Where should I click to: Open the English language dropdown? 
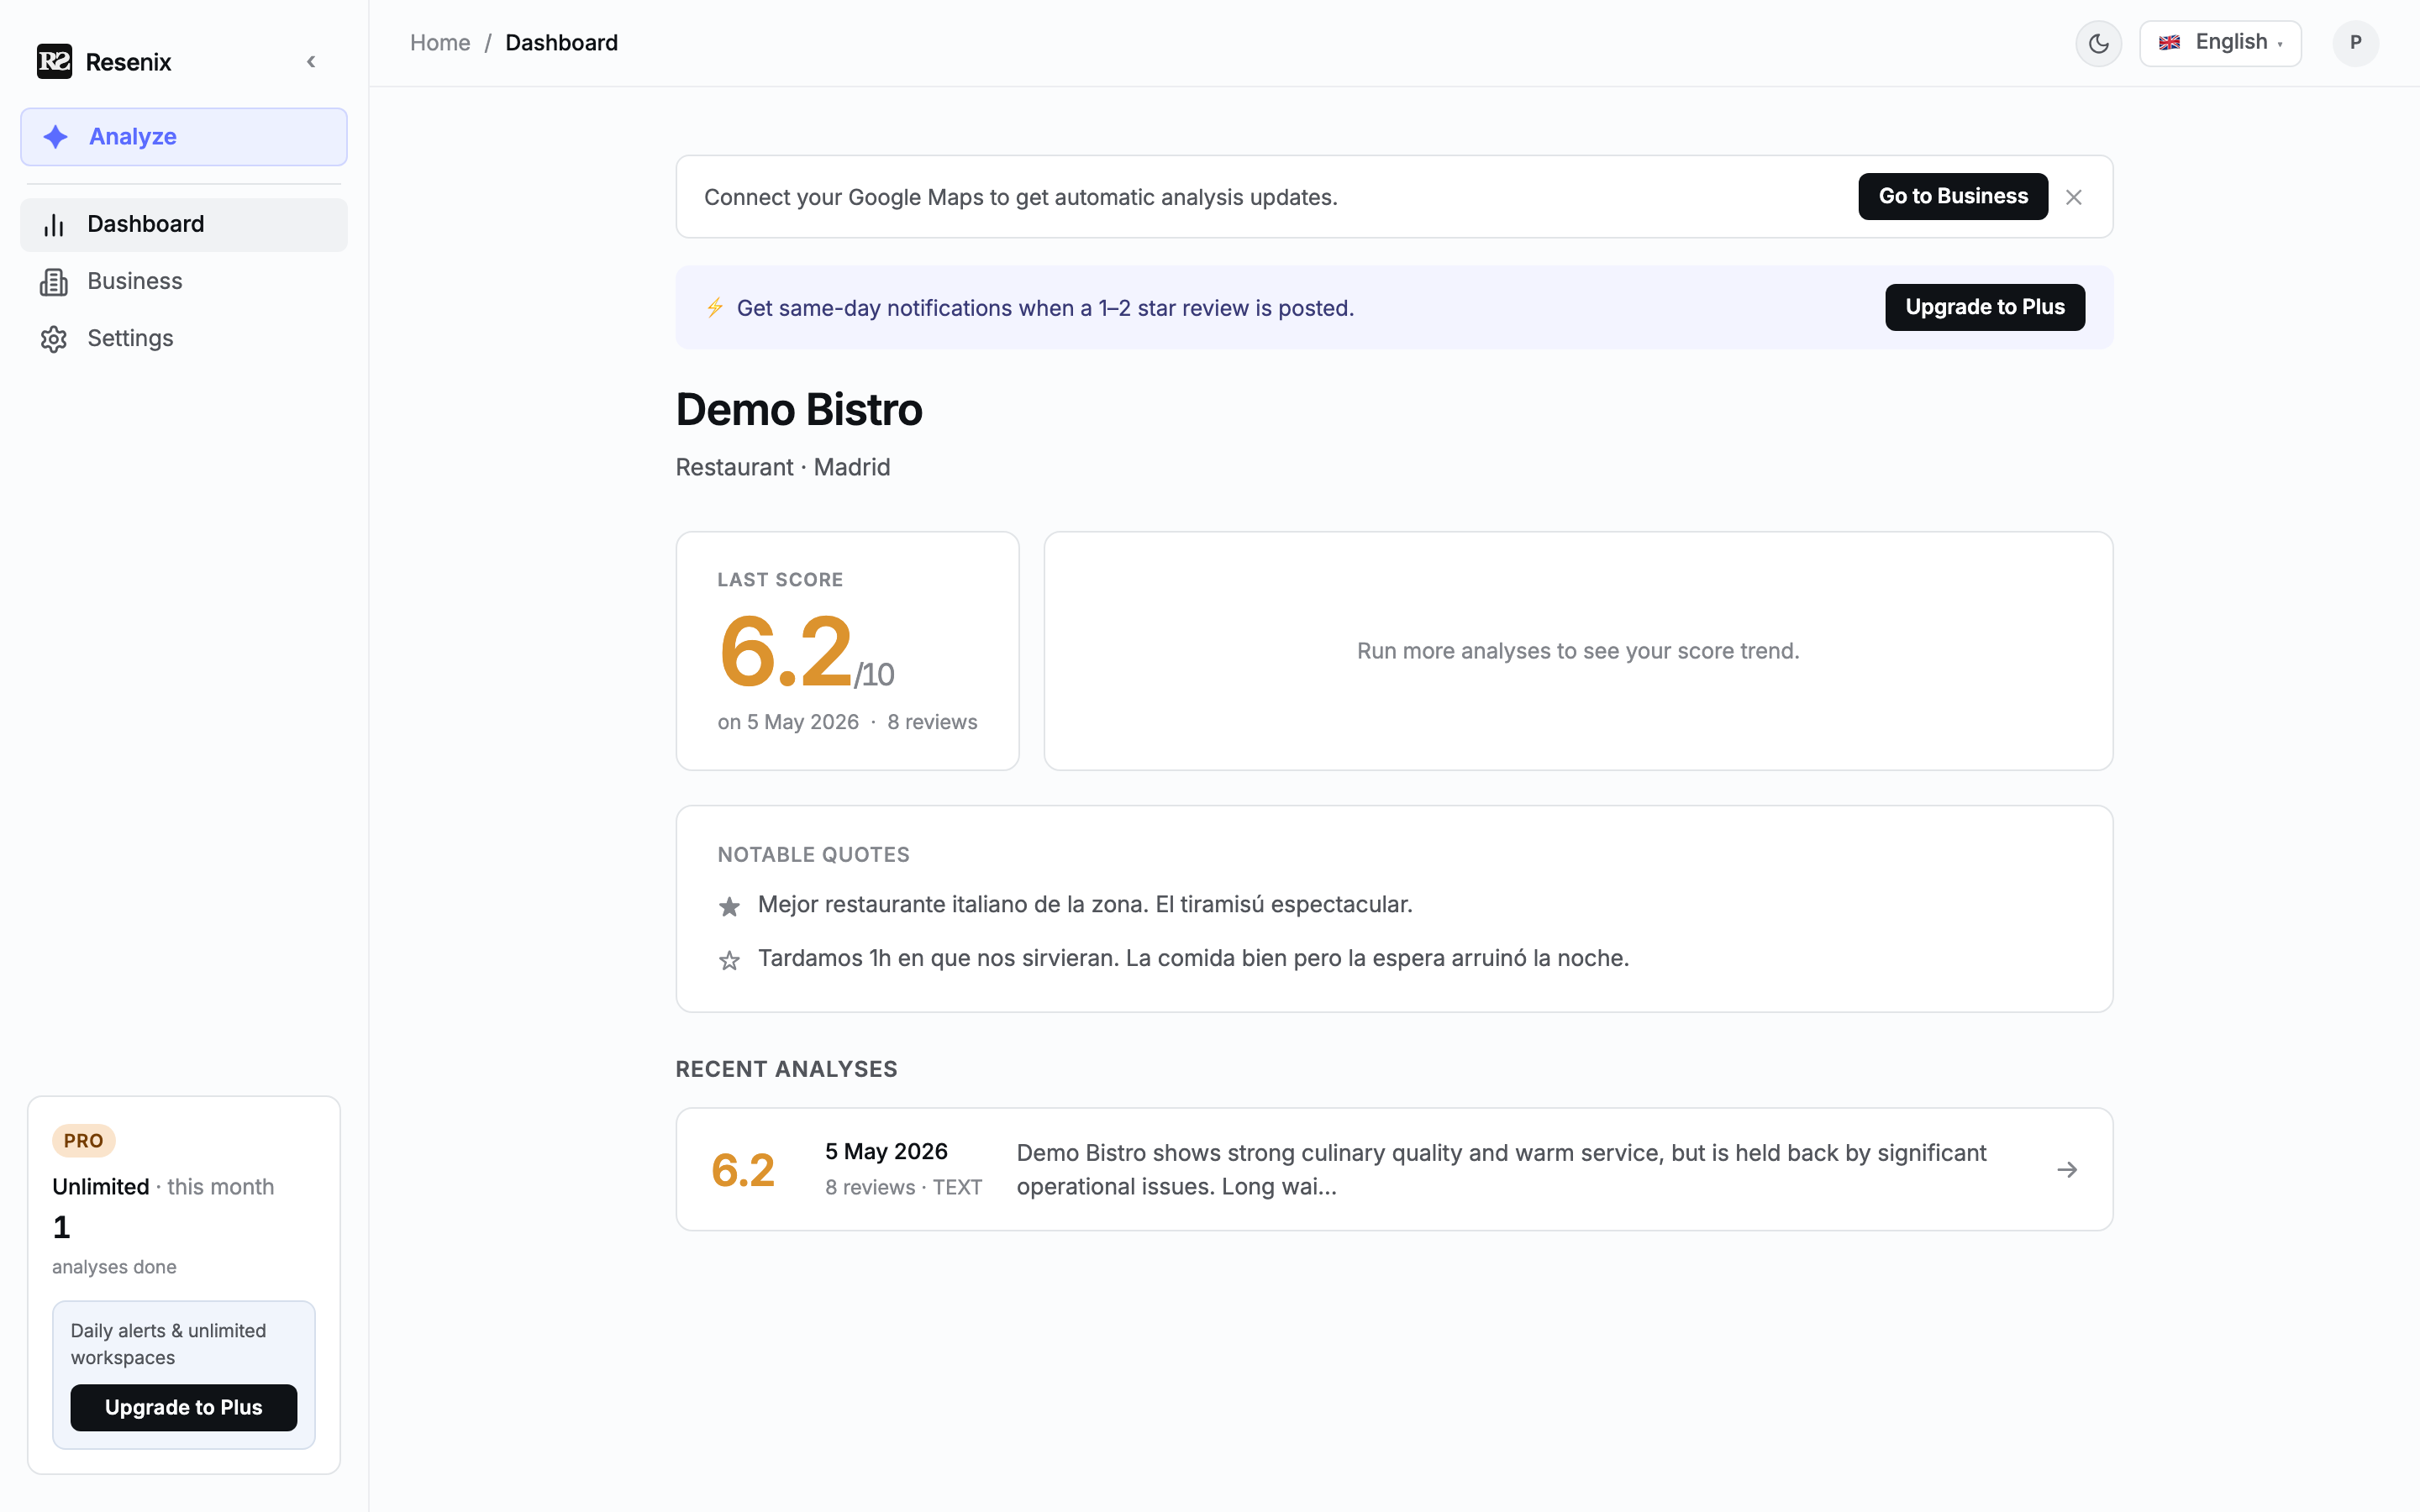[2220, 43]
